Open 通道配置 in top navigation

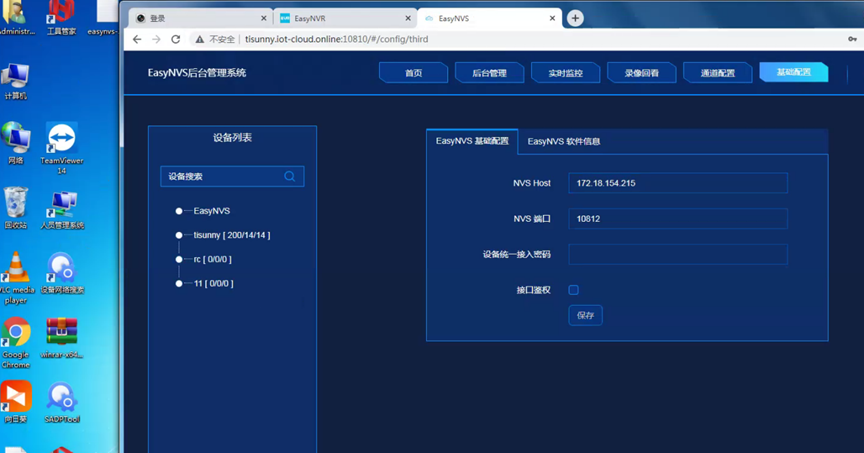[717, 73]
